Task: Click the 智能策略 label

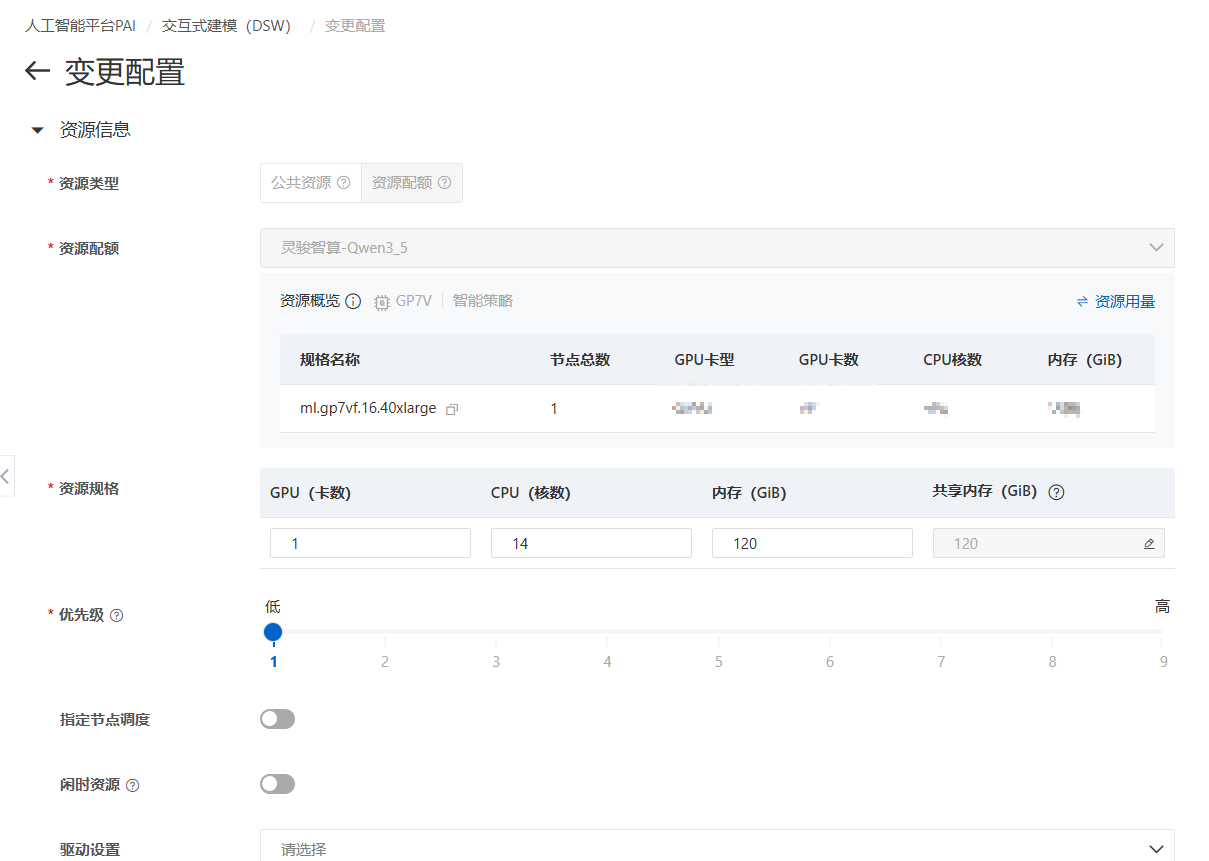Action: click(483, 301)
